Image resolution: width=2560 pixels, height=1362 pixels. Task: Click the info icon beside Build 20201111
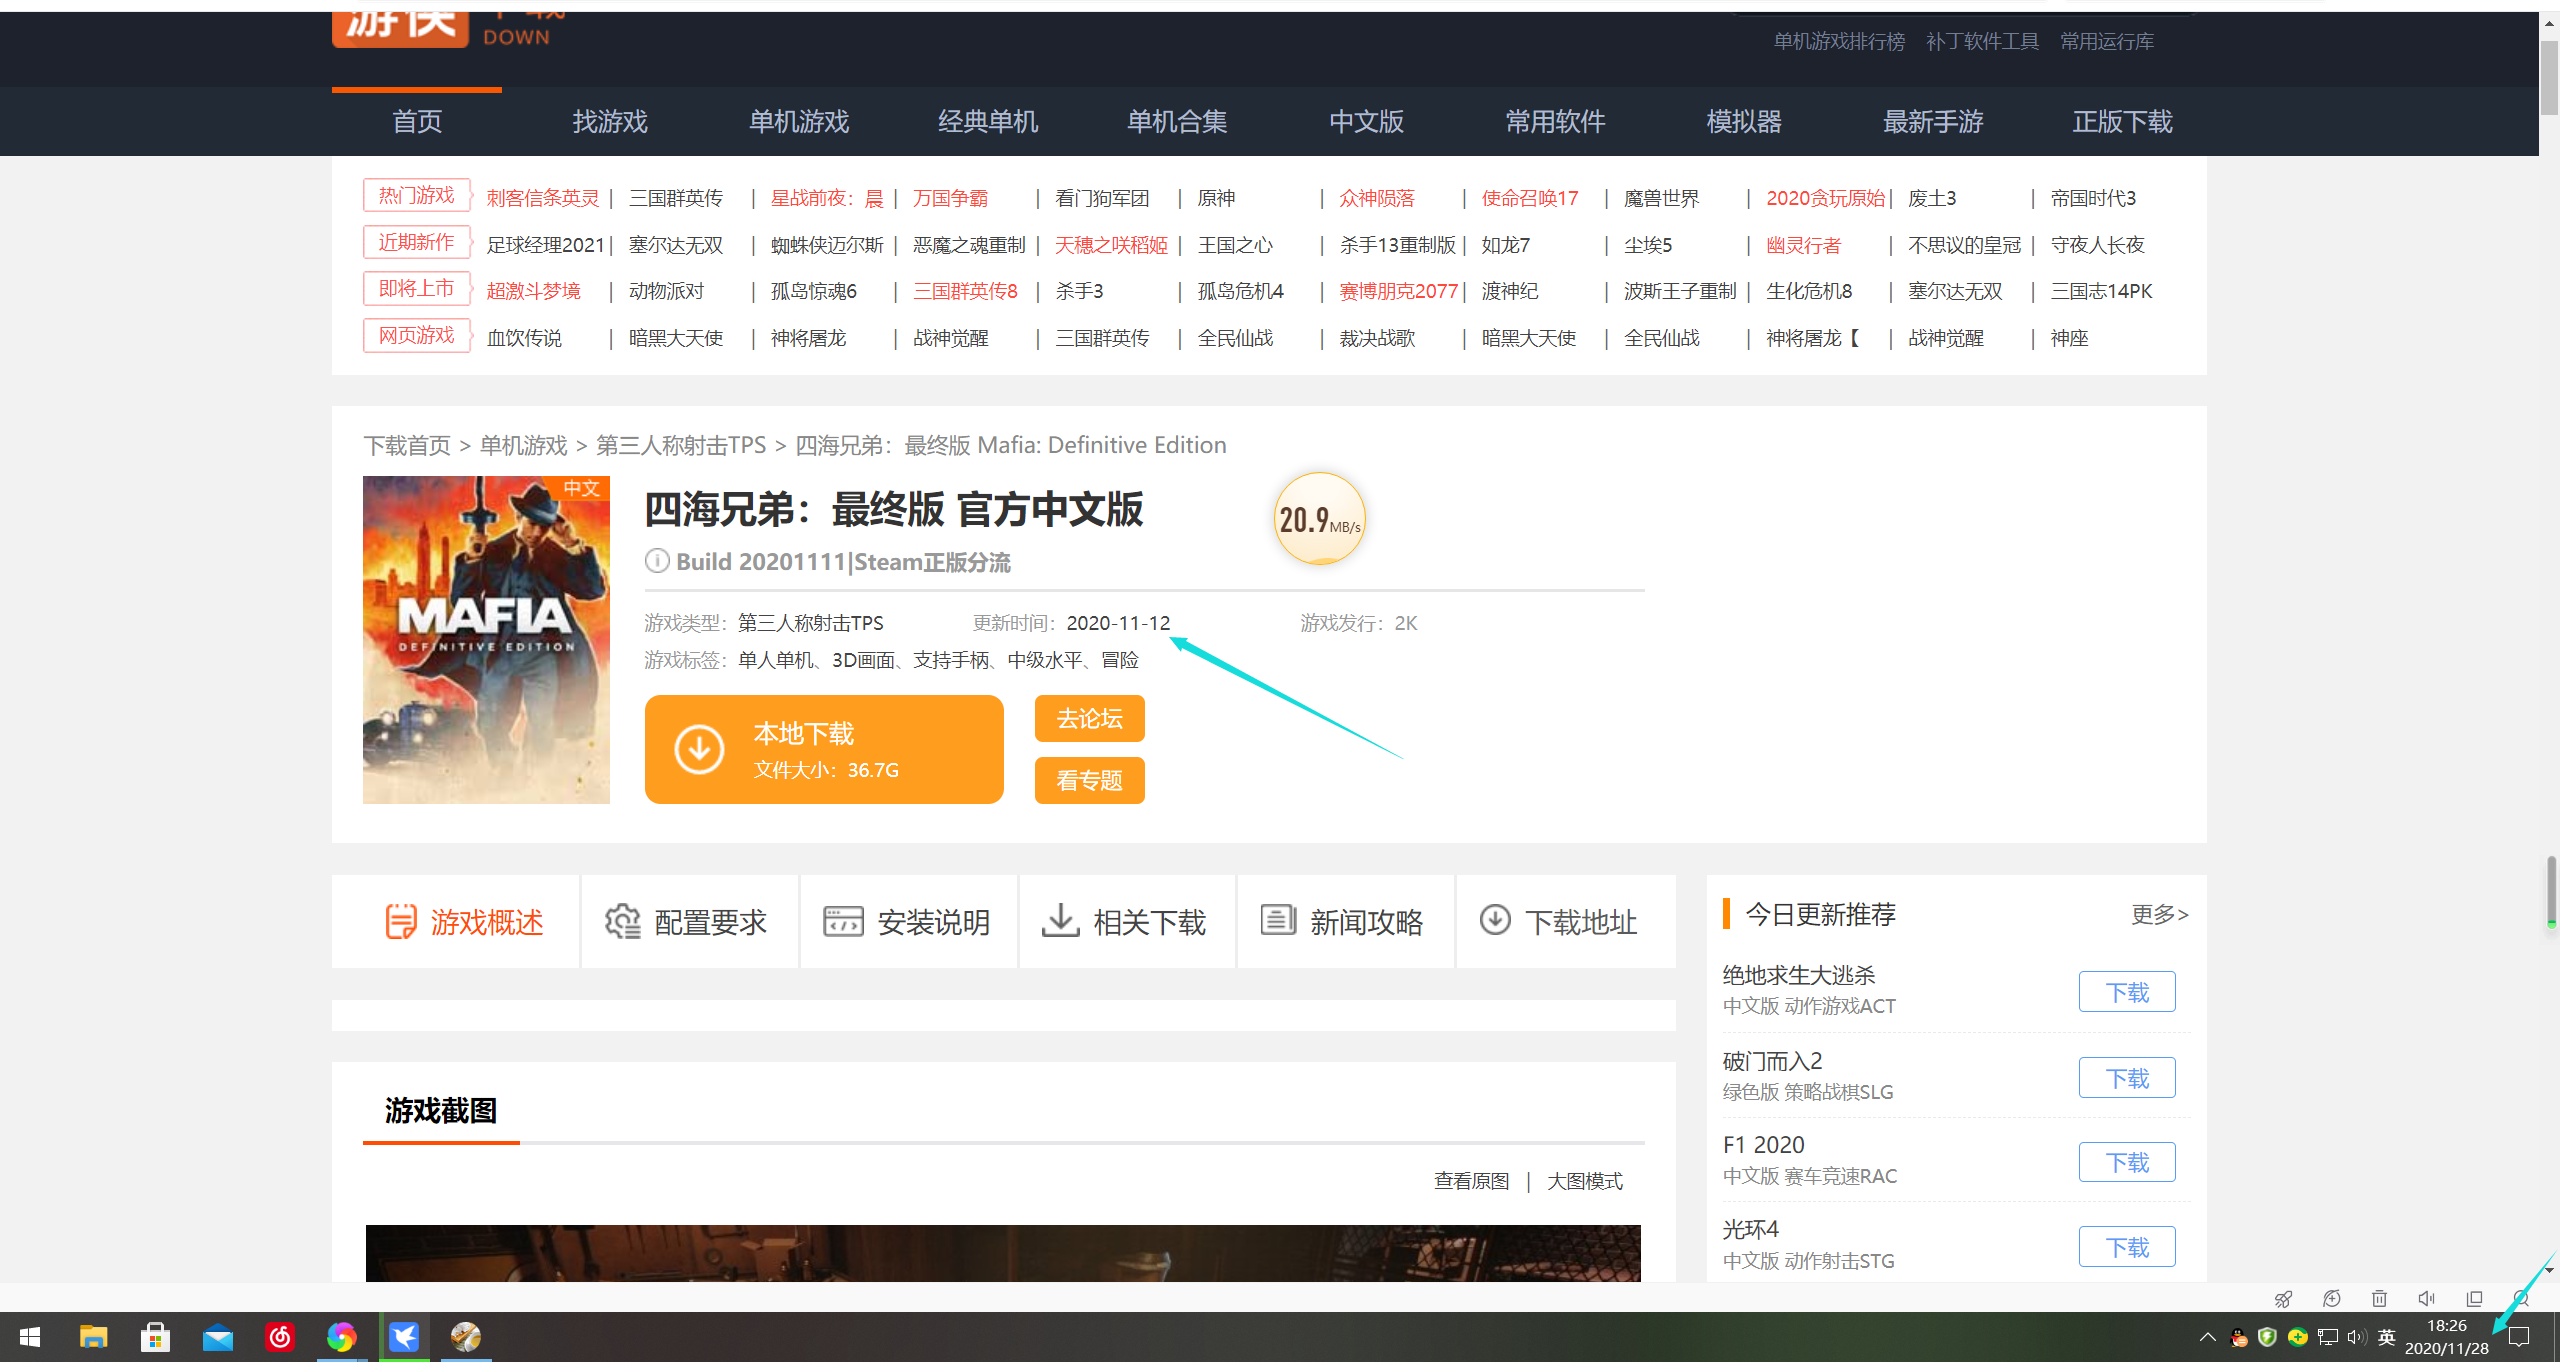tap(657, 561)
